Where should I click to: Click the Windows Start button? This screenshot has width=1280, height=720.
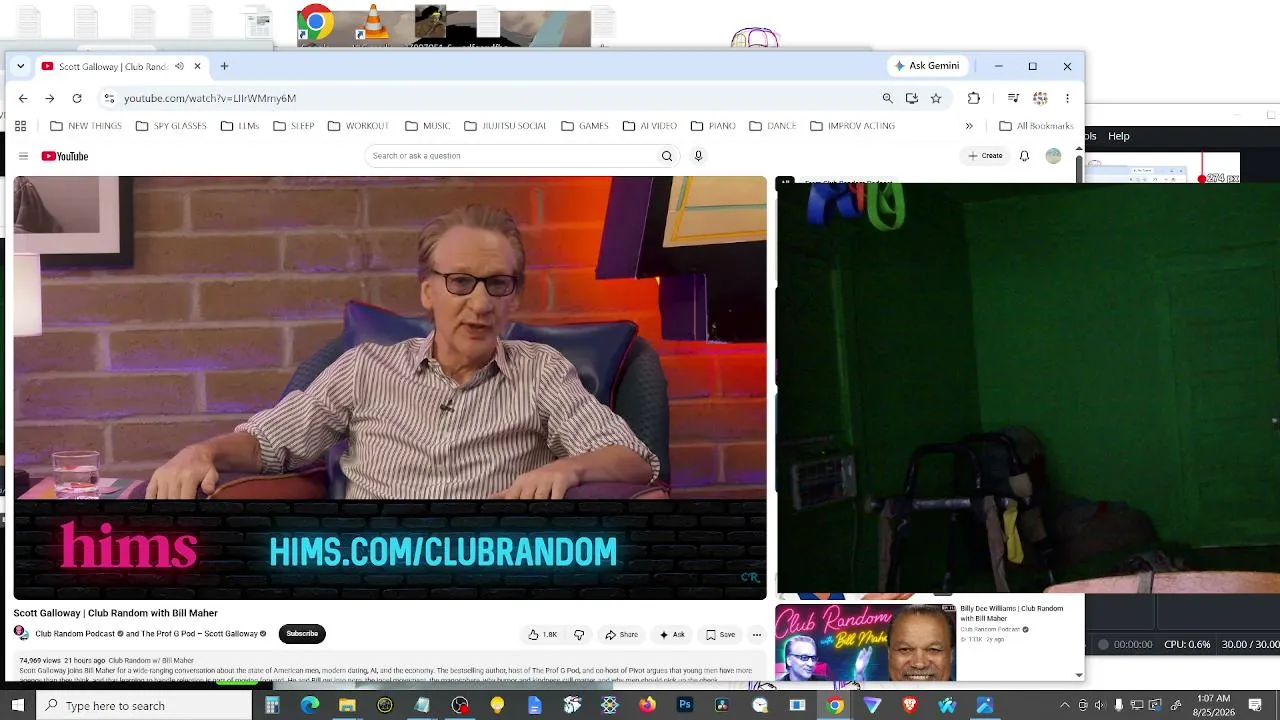click(x=18, y=706)
